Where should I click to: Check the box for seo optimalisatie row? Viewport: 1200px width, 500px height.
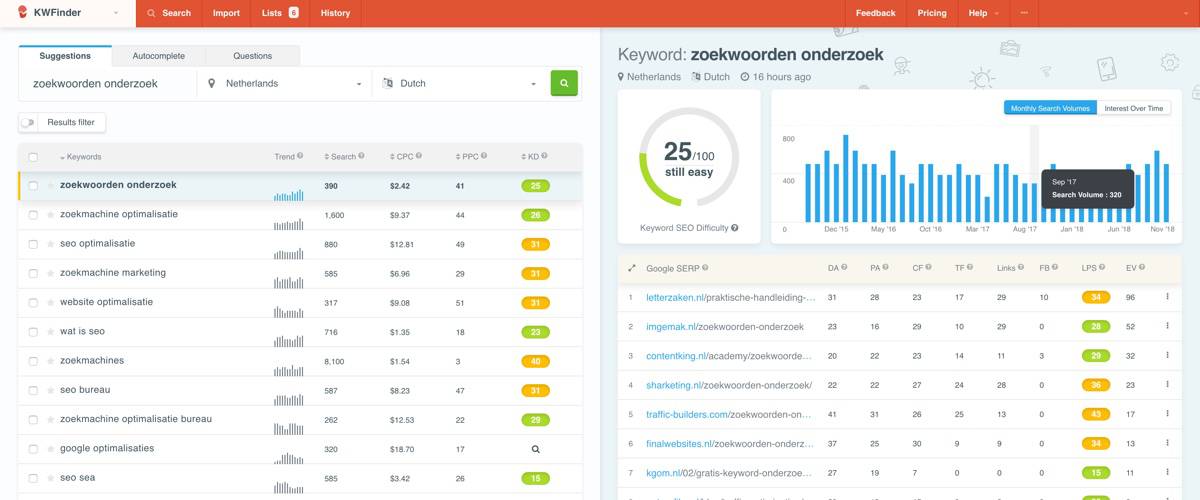click(x=33, y=244)
